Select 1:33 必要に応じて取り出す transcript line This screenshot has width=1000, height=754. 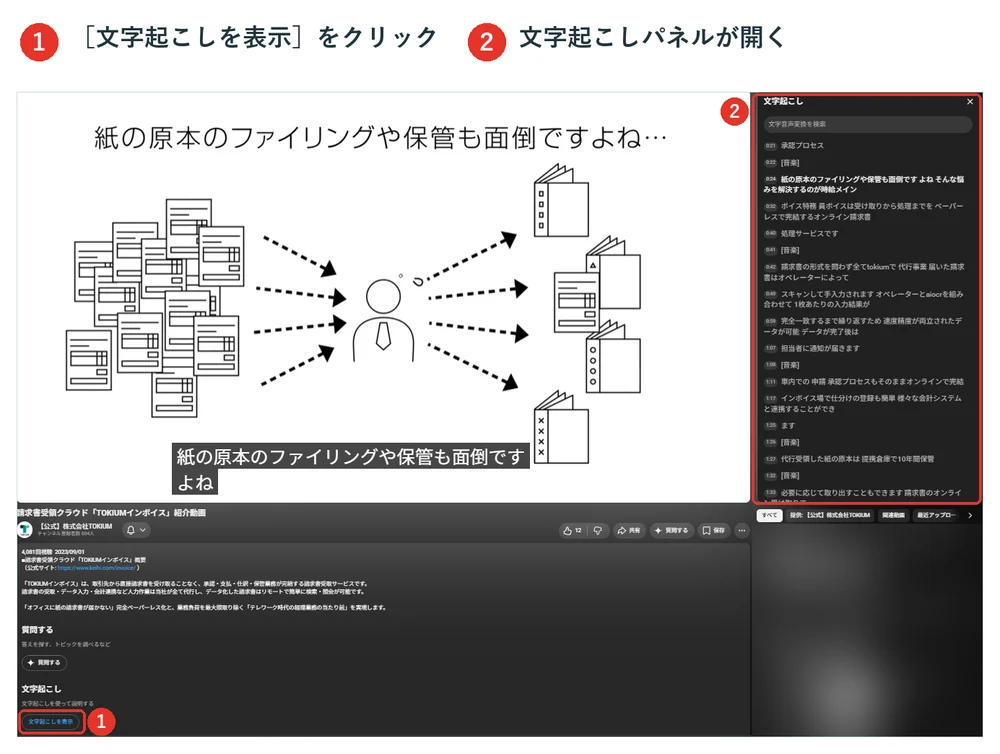coord(867,494)
